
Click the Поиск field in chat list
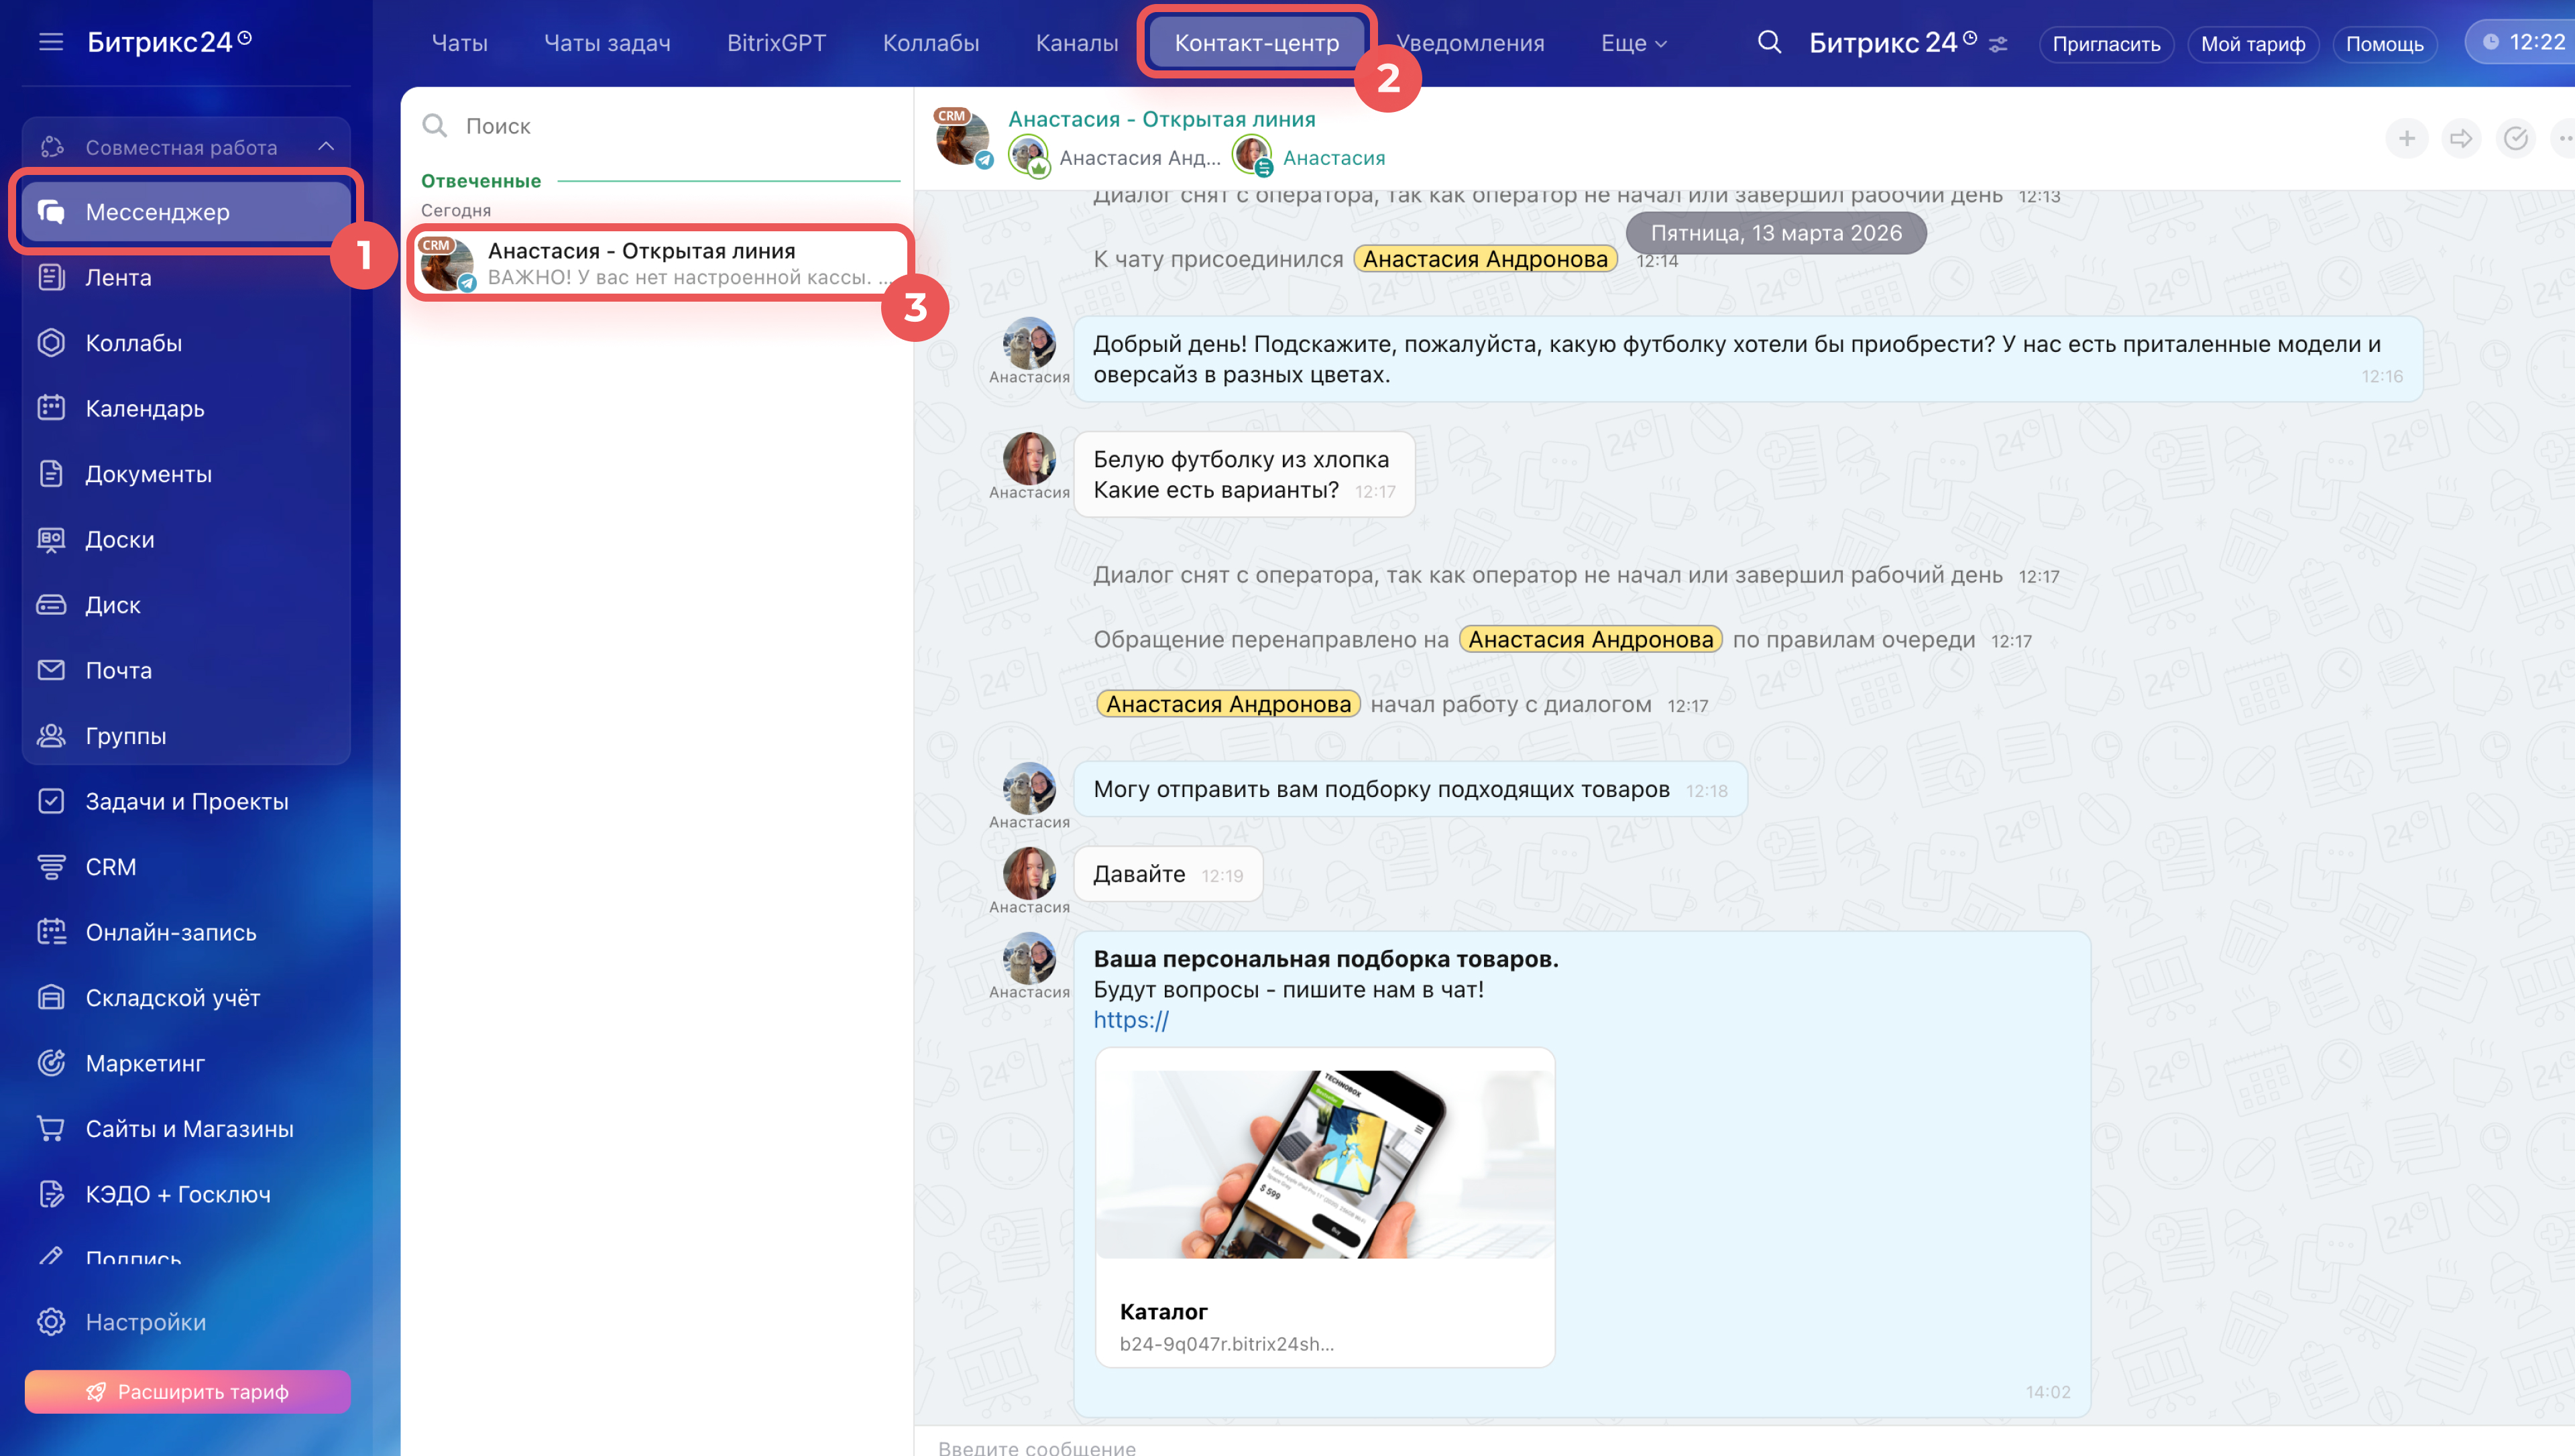pos(660,126)
